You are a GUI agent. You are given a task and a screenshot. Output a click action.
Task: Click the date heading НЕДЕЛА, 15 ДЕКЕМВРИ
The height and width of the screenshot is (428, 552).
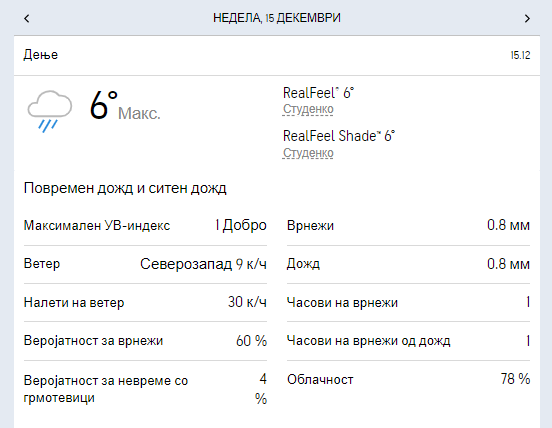click(x=277, y=18)
